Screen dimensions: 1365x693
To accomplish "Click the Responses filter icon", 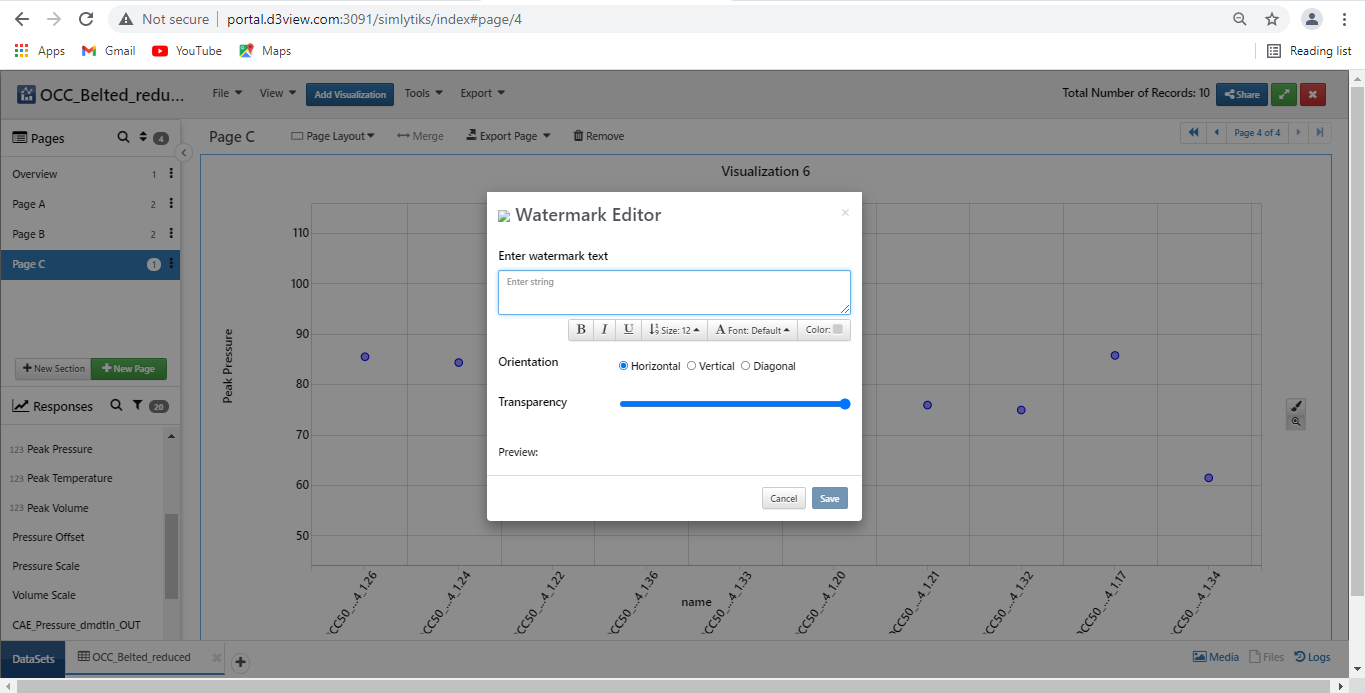I will point(137,405).
